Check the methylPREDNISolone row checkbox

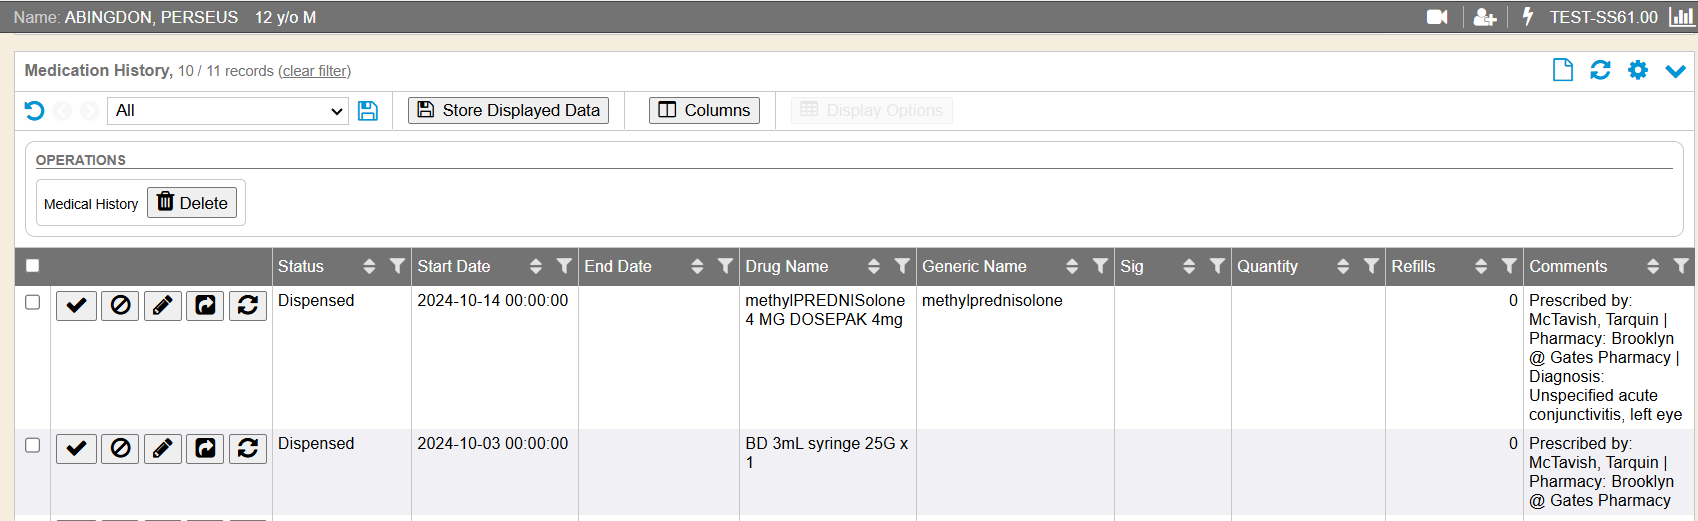[33, 302]
